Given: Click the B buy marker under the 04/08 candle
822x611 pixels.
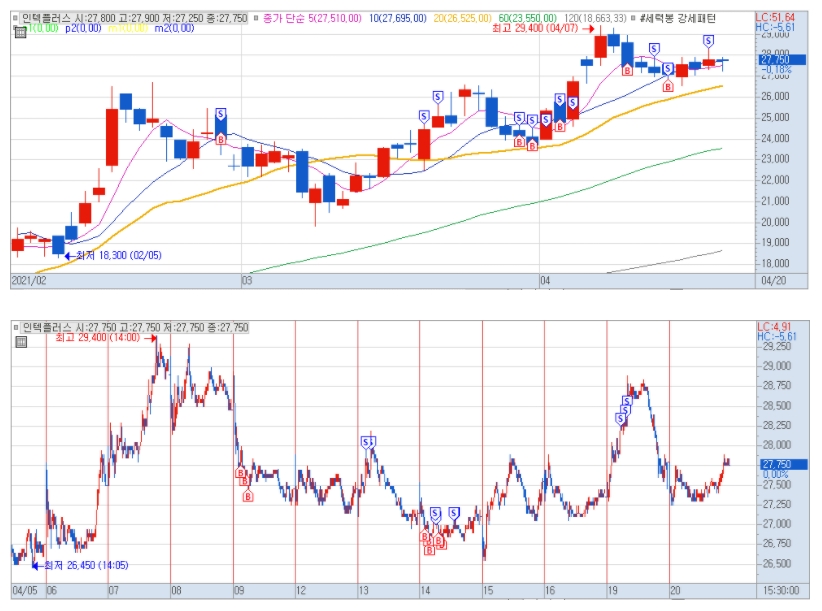Looking at the screenshot, I should tap(627, 71).
